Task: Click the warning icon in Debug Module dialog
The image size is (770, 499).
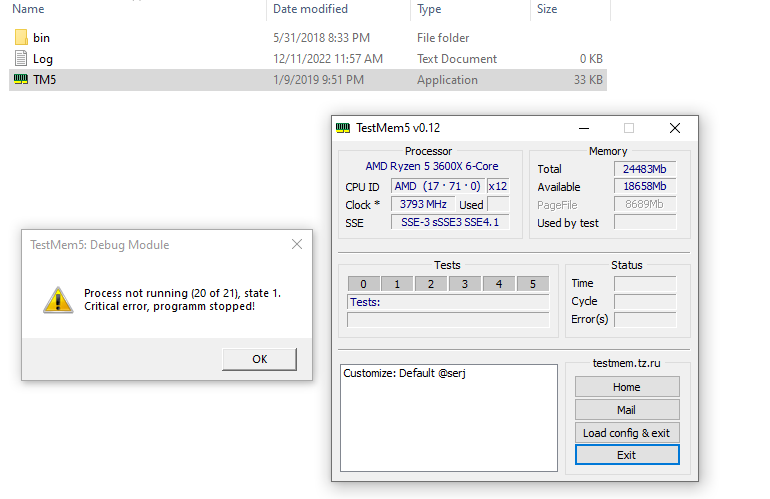Action: pos(58,300)
